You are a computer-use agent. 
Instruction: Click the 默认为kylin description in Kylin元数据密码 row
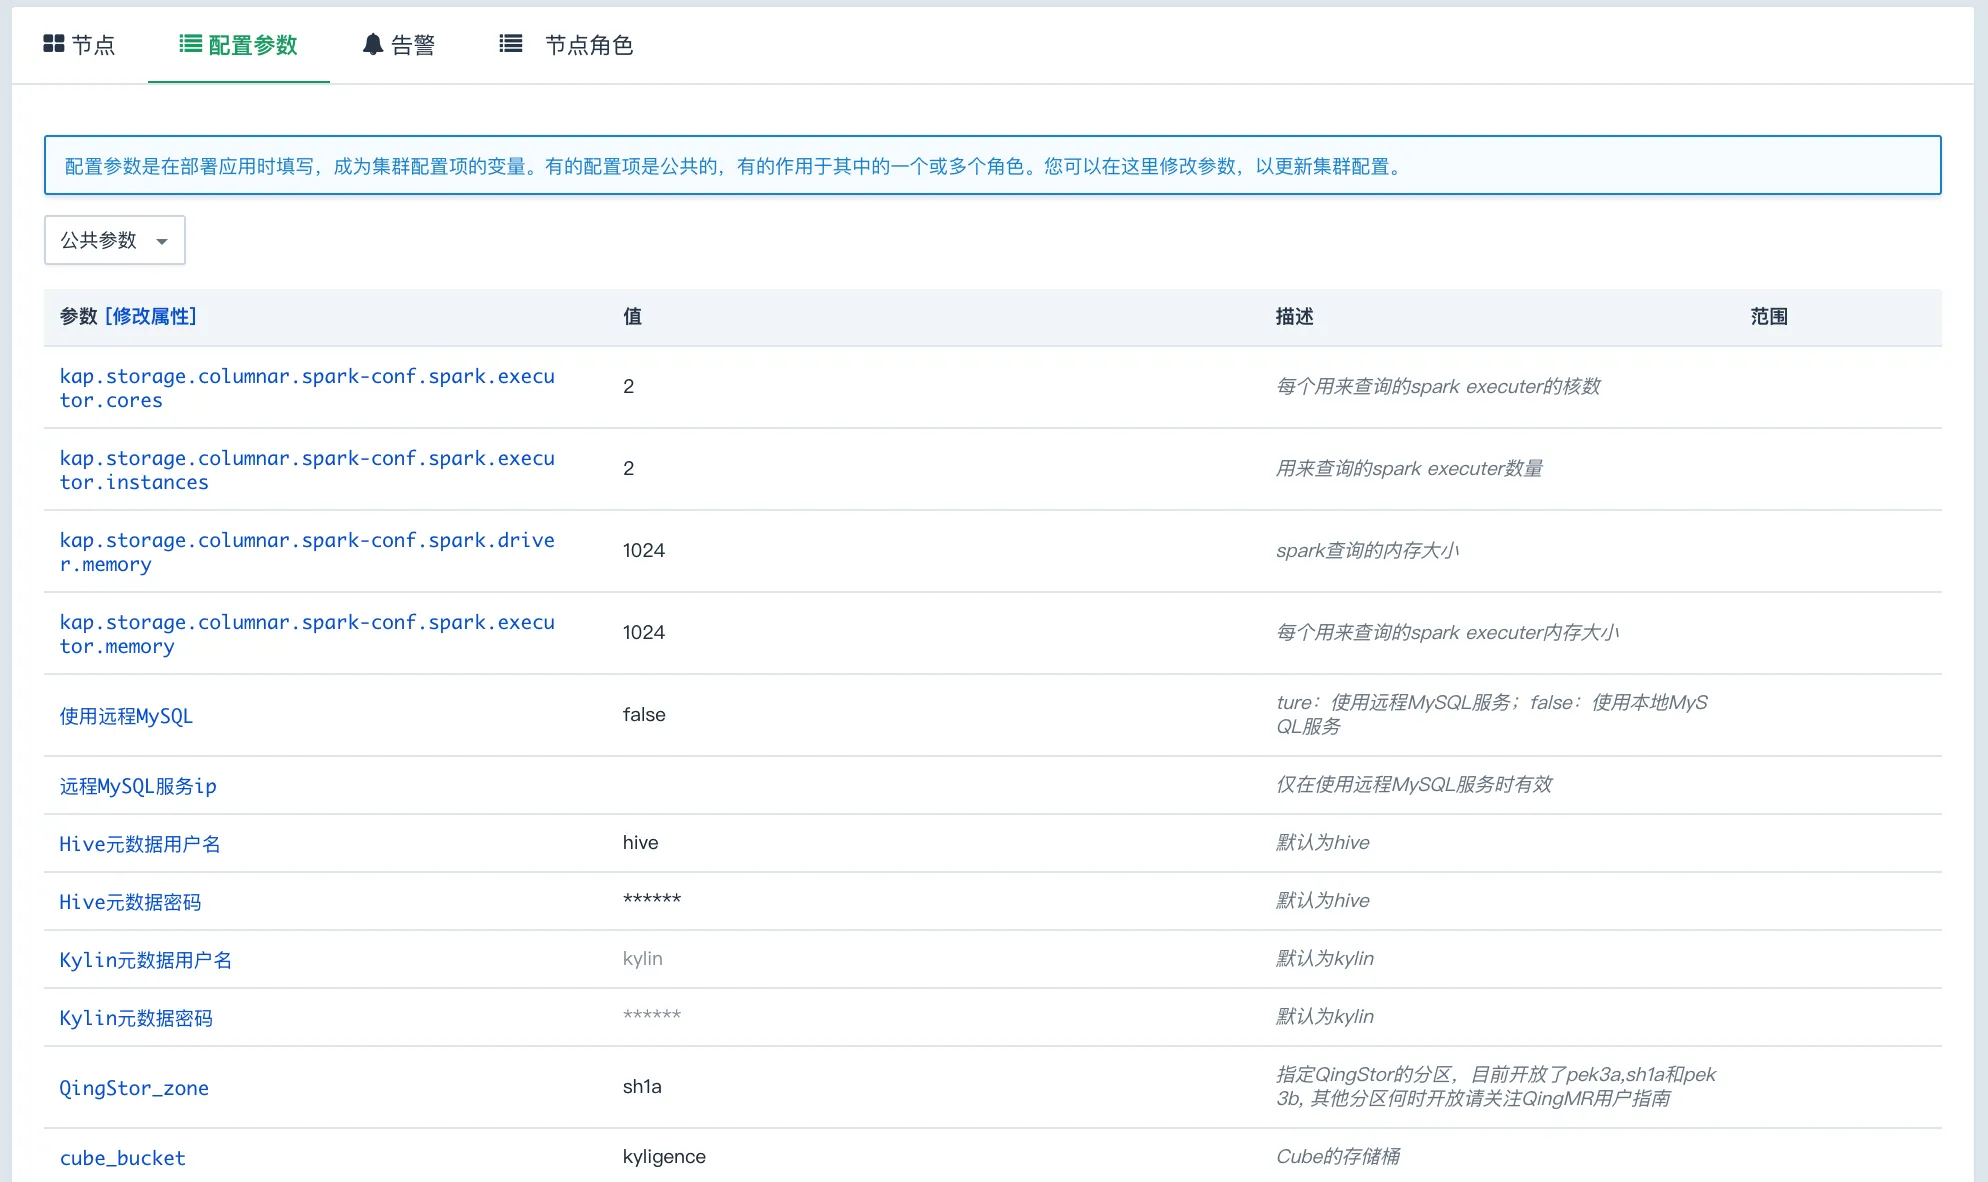pyautogui.click(x=1325, y=1016)
